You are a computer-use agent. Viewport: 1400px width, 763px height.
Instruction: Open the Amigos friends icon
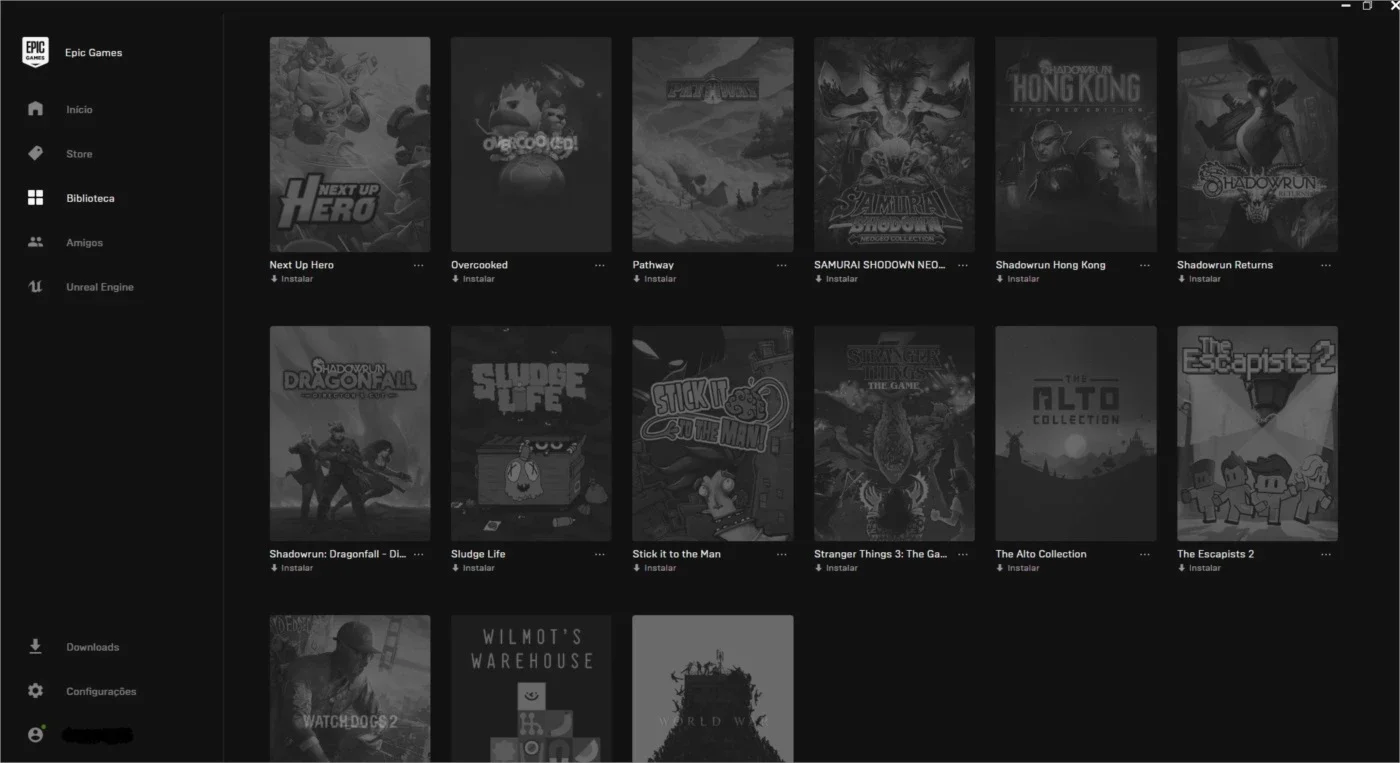coord(35,242)
